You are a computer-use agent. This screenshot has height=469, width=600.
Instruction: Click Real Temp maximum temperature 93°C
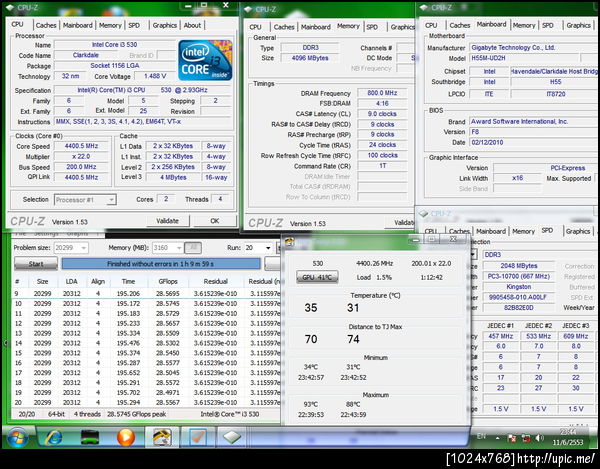coord(311,404)
